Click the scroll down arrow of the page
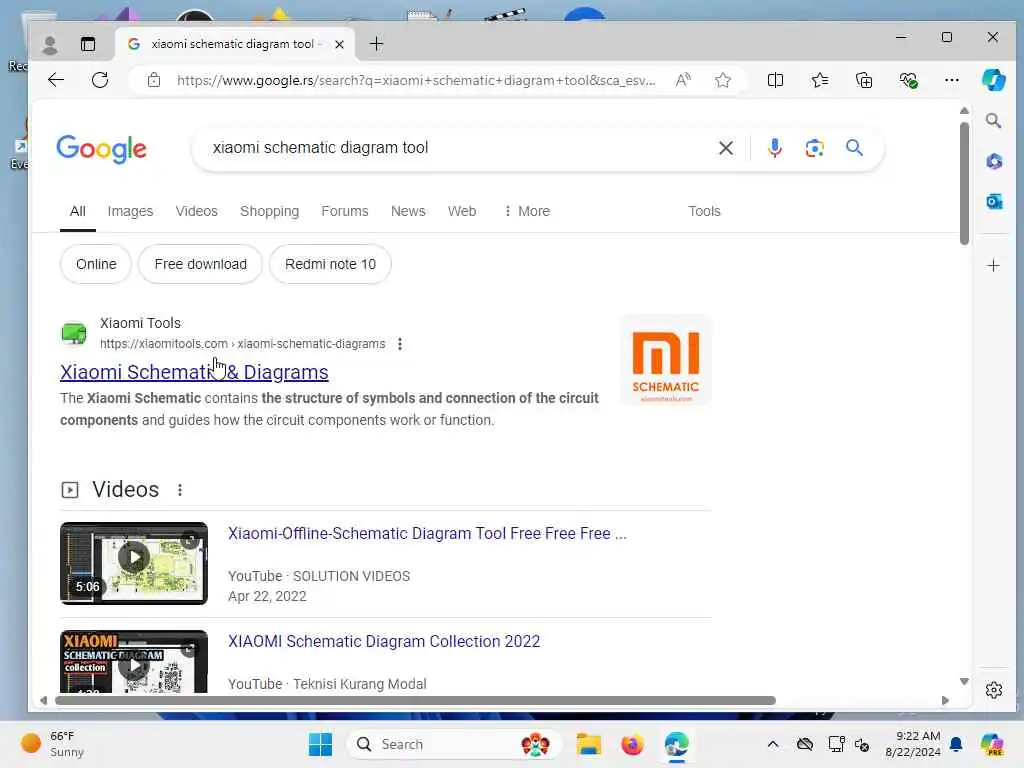Viewport: 1024px width, 768px height. [x=964, y=682]
